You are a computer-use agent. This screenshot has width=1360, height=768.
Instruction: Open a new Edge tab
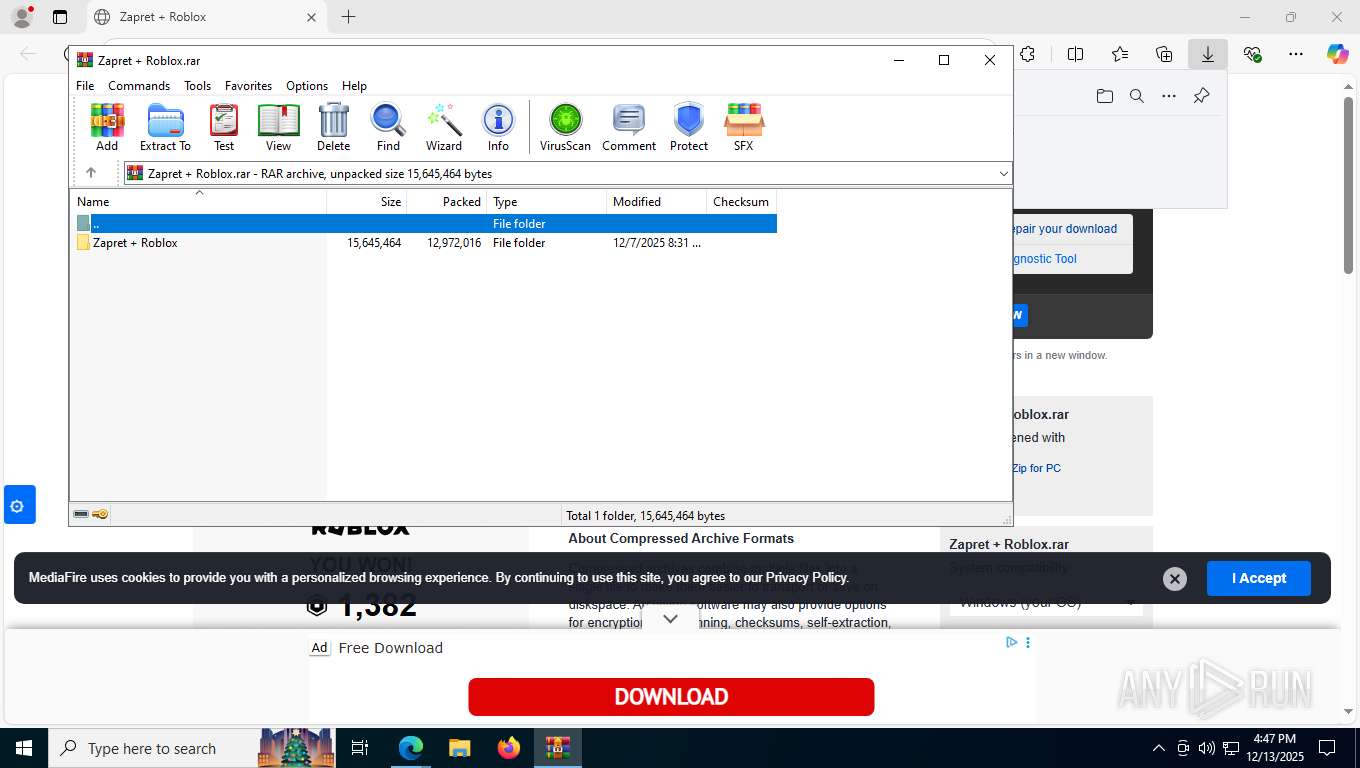pyautogui.click(x=348, y=17)
